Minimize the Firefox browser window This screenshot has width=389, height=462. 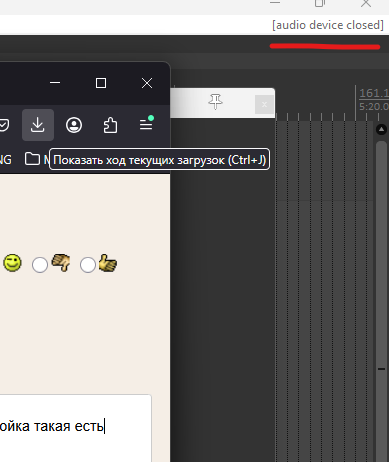tap(55, 83)
